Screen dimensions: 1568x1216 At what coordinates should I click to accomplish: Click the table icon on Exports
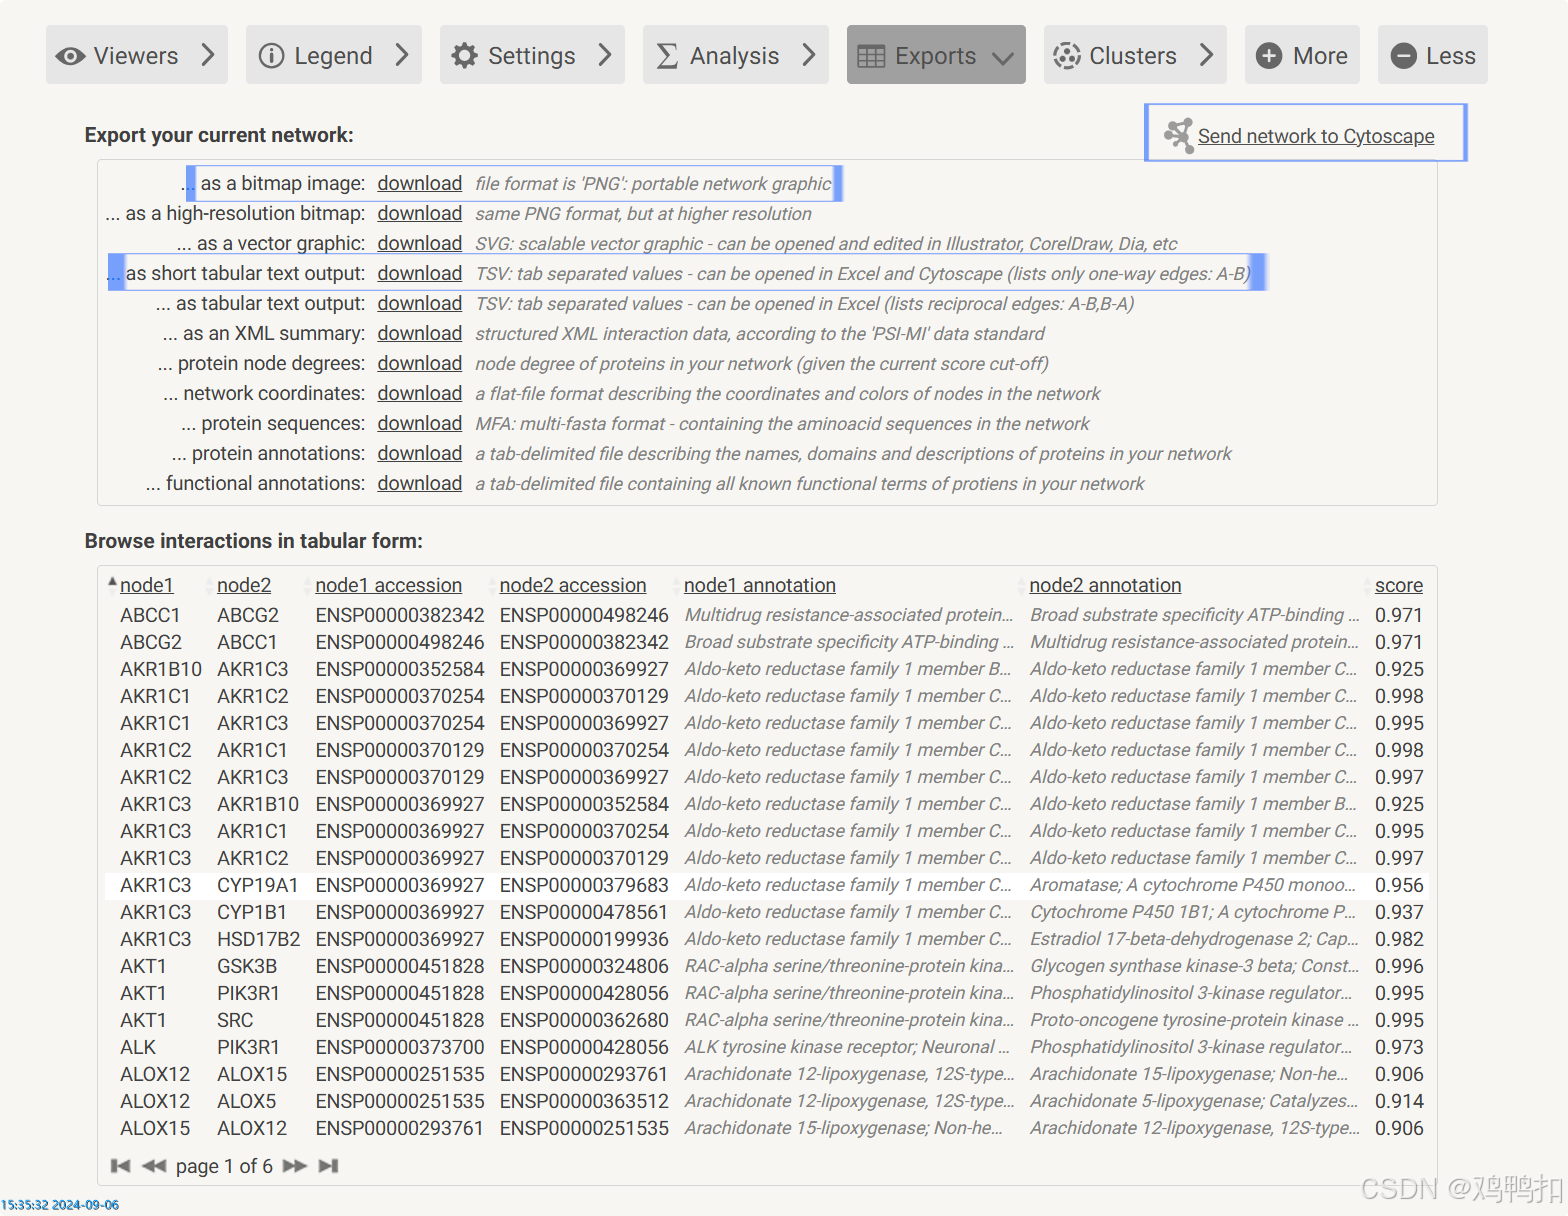click(x=871, y=56)
